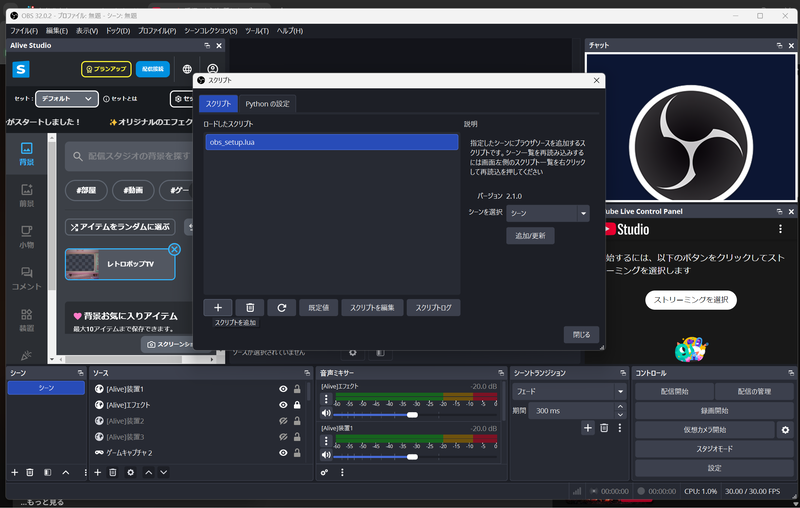Delete the selected source with the trash icon
Viewport: 800px width, 508px height.
113,472
